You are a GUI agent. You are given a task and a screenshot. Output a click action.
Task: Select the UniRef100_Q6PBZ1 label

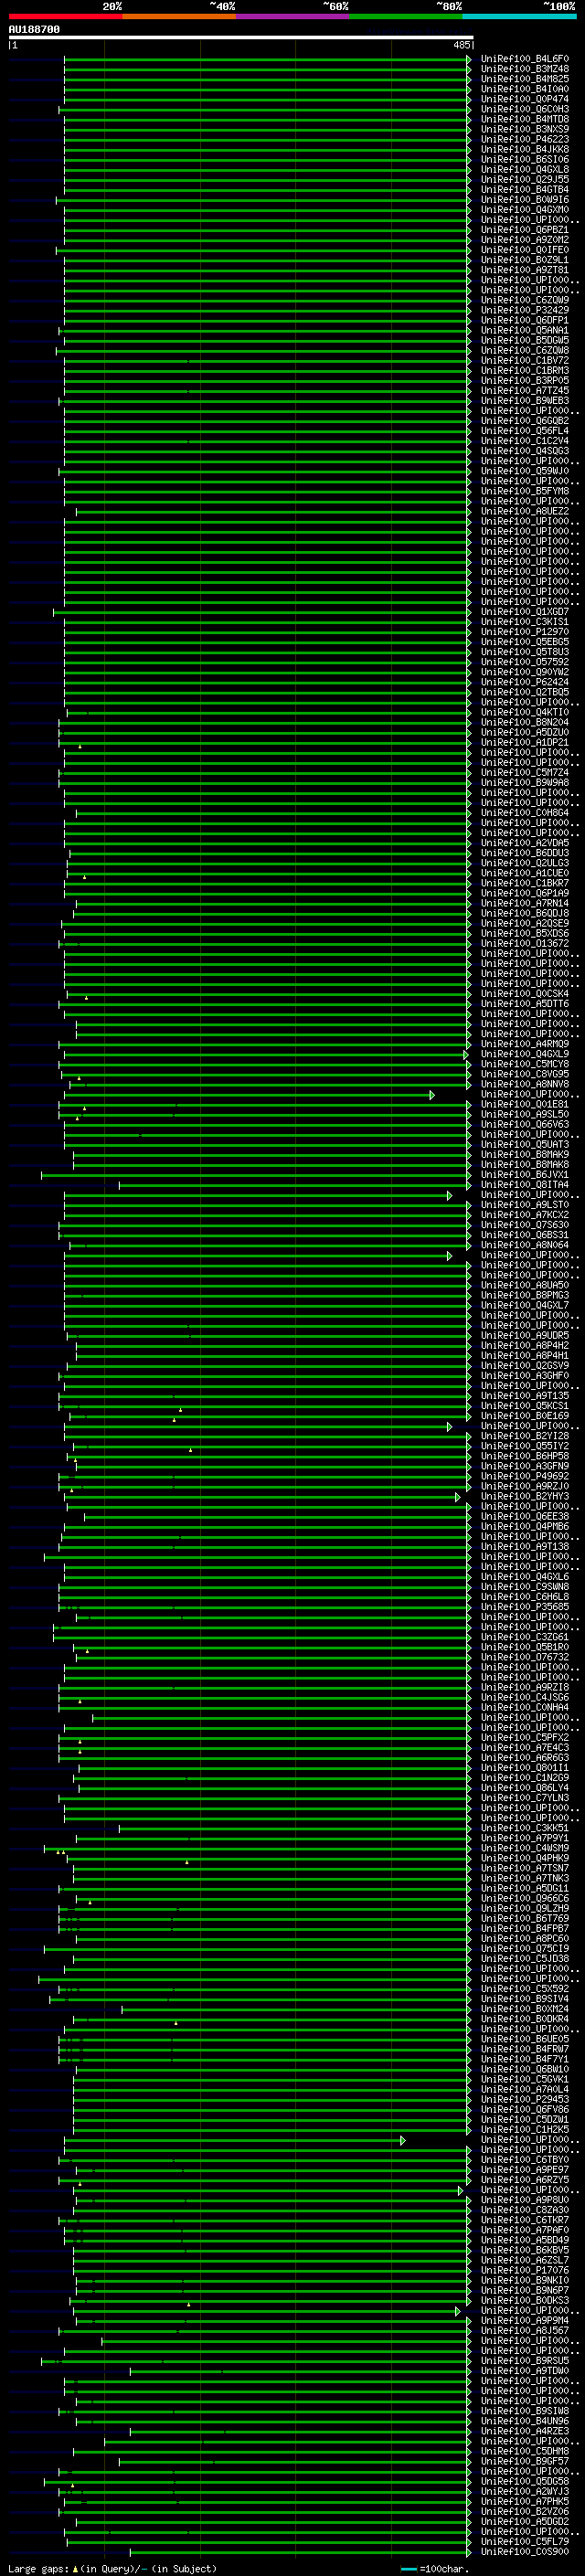[x=525, y=230]
